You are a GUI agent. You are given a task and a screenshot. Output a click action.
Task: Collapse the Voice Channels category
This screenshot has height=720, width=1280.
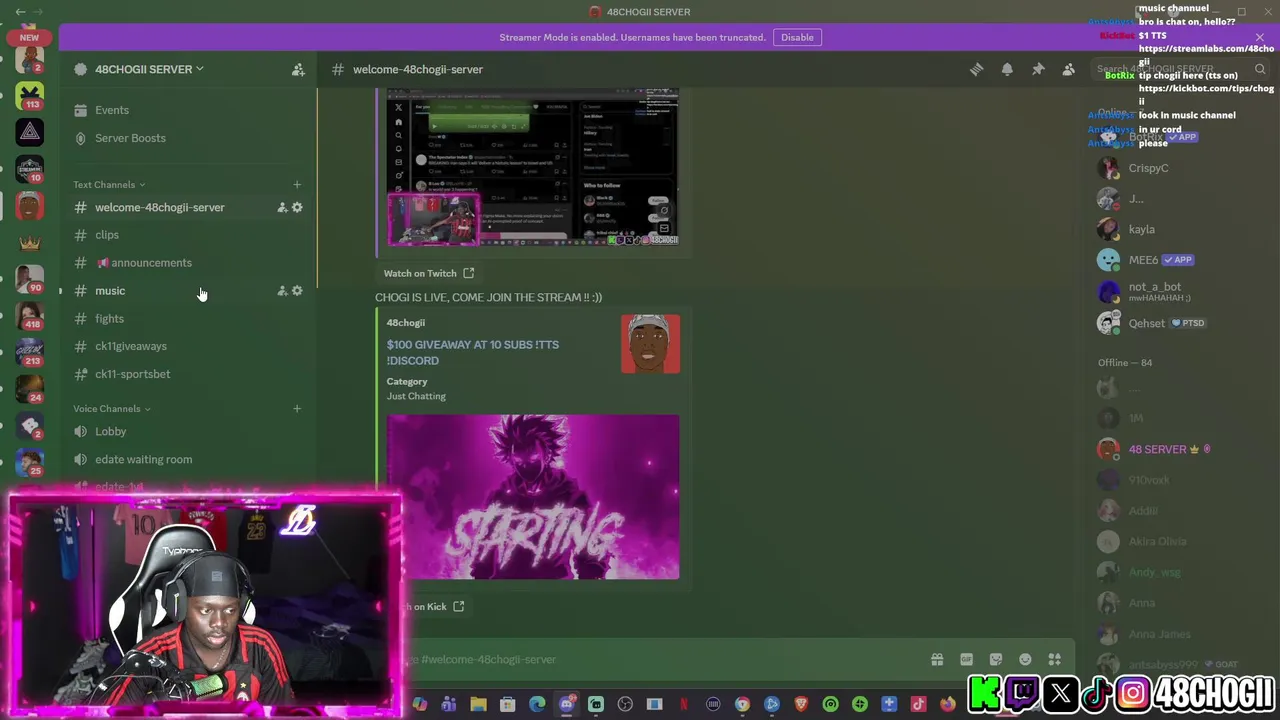tap(112, 408)
